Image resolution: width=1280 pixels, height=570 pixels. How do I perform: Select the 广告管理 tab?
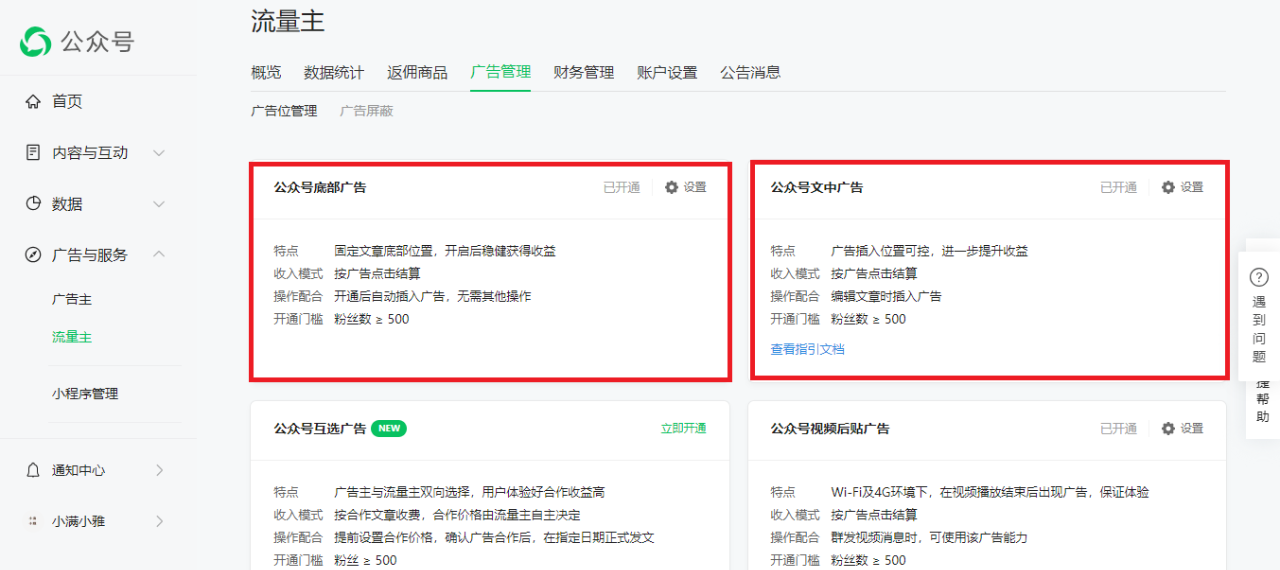[x=500, y=72]
